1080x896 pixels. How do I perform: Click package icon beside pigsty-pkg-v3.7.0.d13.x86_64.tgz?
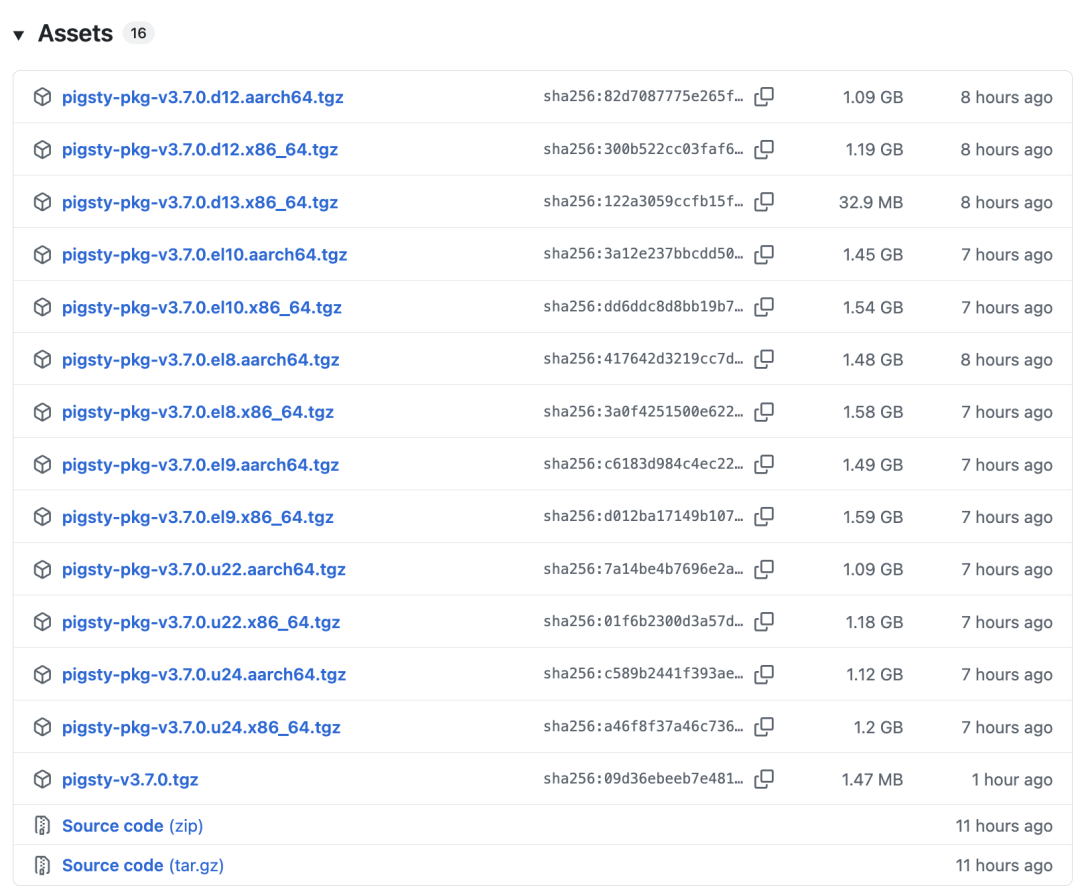coord(42,202)
